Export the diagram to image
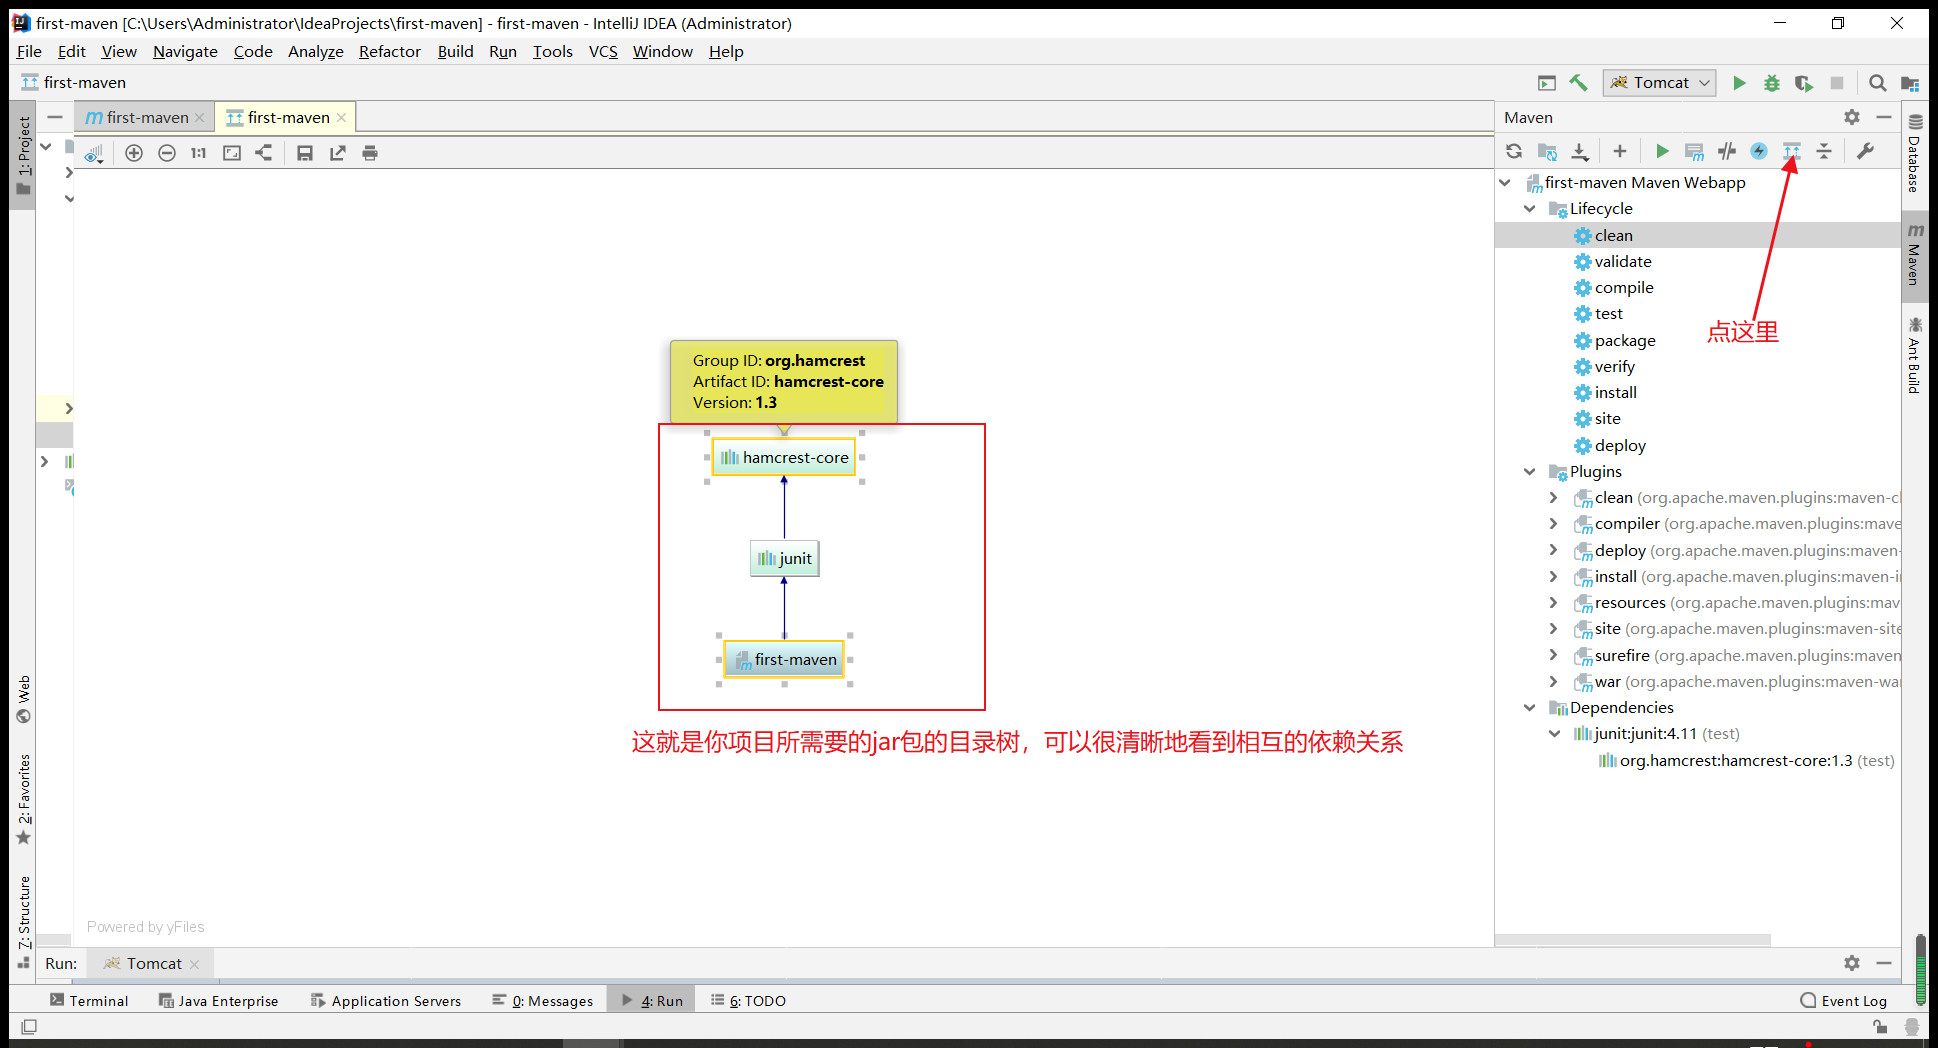 (x=338, y=153)
